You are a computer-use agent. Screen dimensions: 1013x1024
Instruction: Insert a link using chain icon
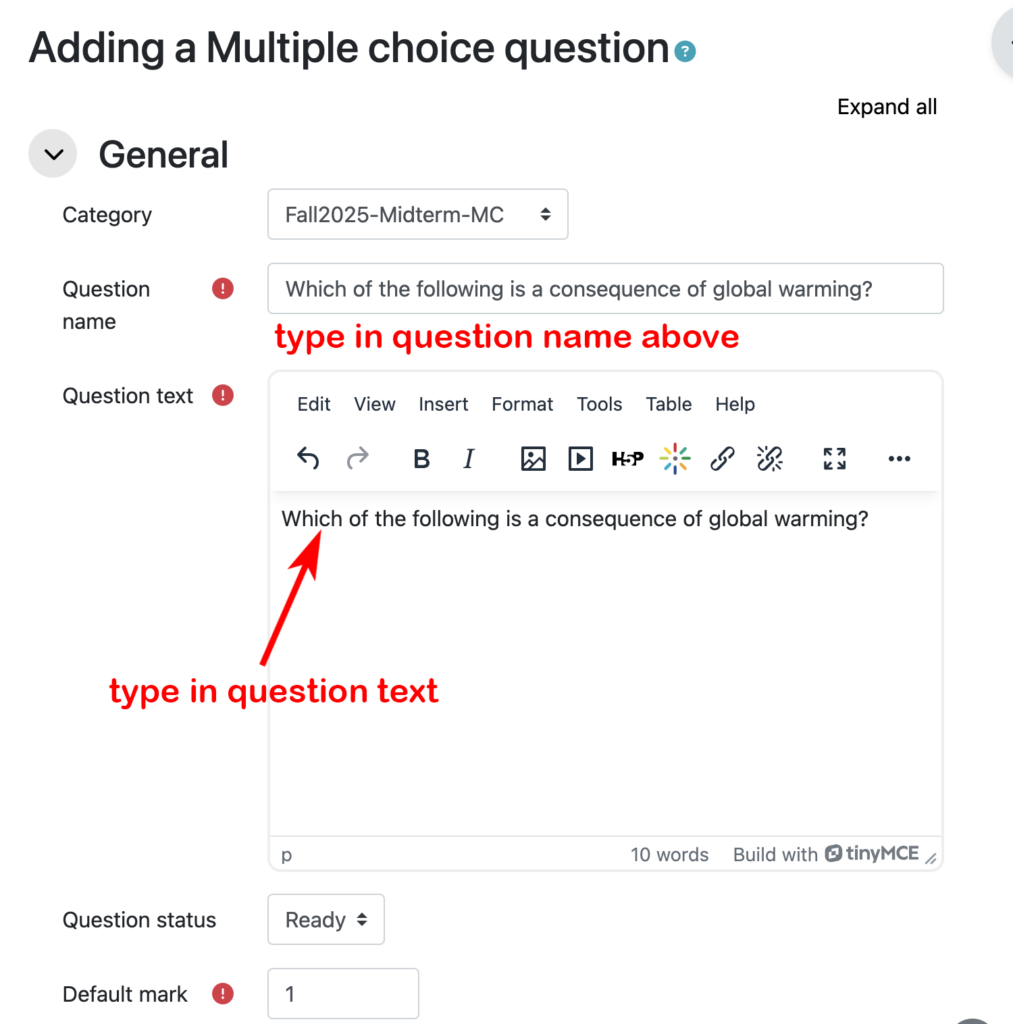(x=722, y=459)
